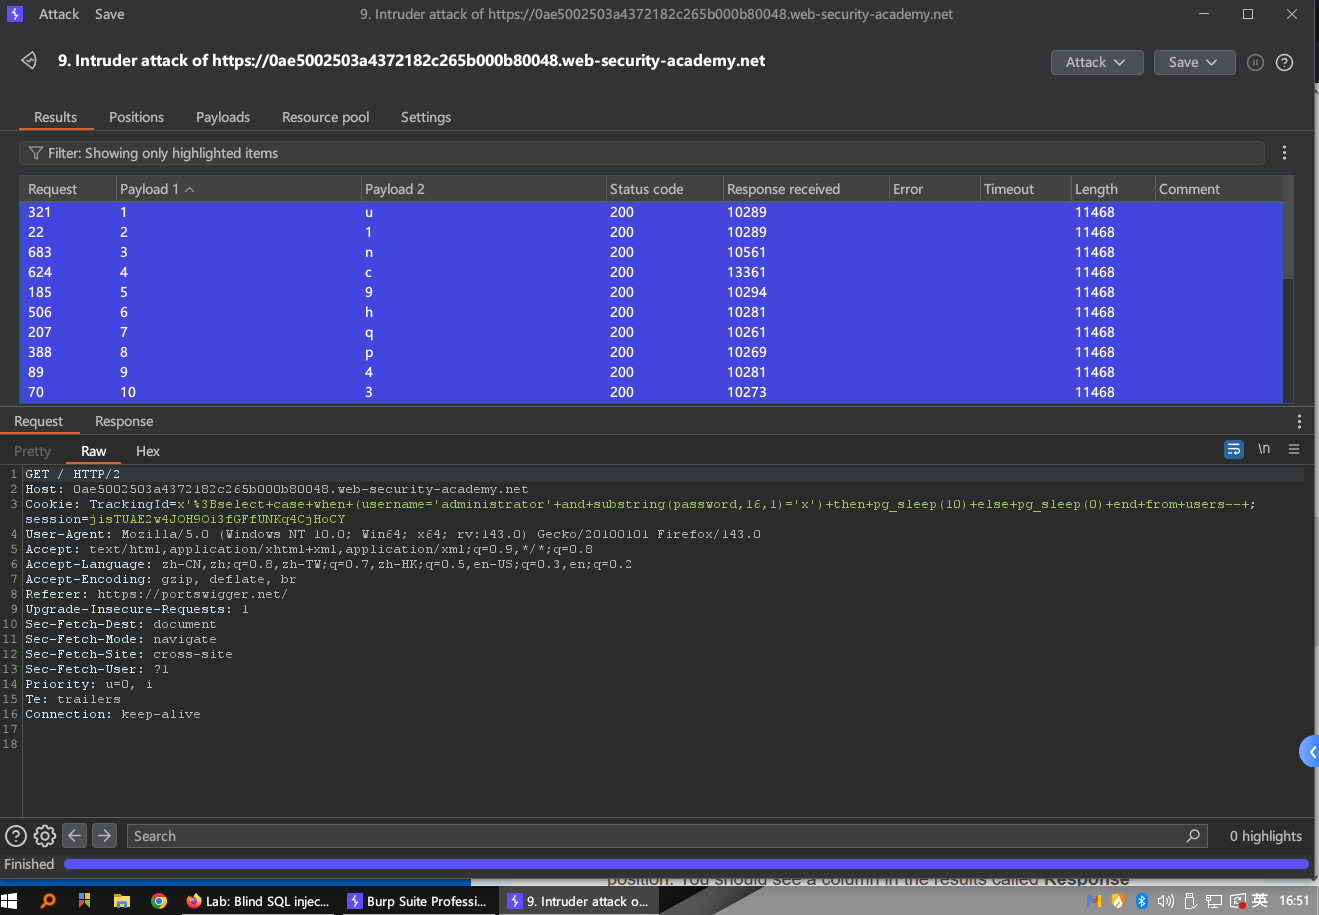
Task: Select the row for request 683
Action: tap(651, 252)
